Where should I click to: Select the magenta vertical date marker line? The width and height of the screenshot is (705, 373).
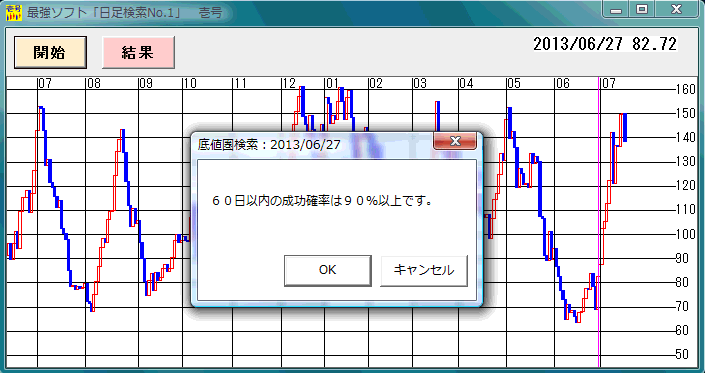599,222
